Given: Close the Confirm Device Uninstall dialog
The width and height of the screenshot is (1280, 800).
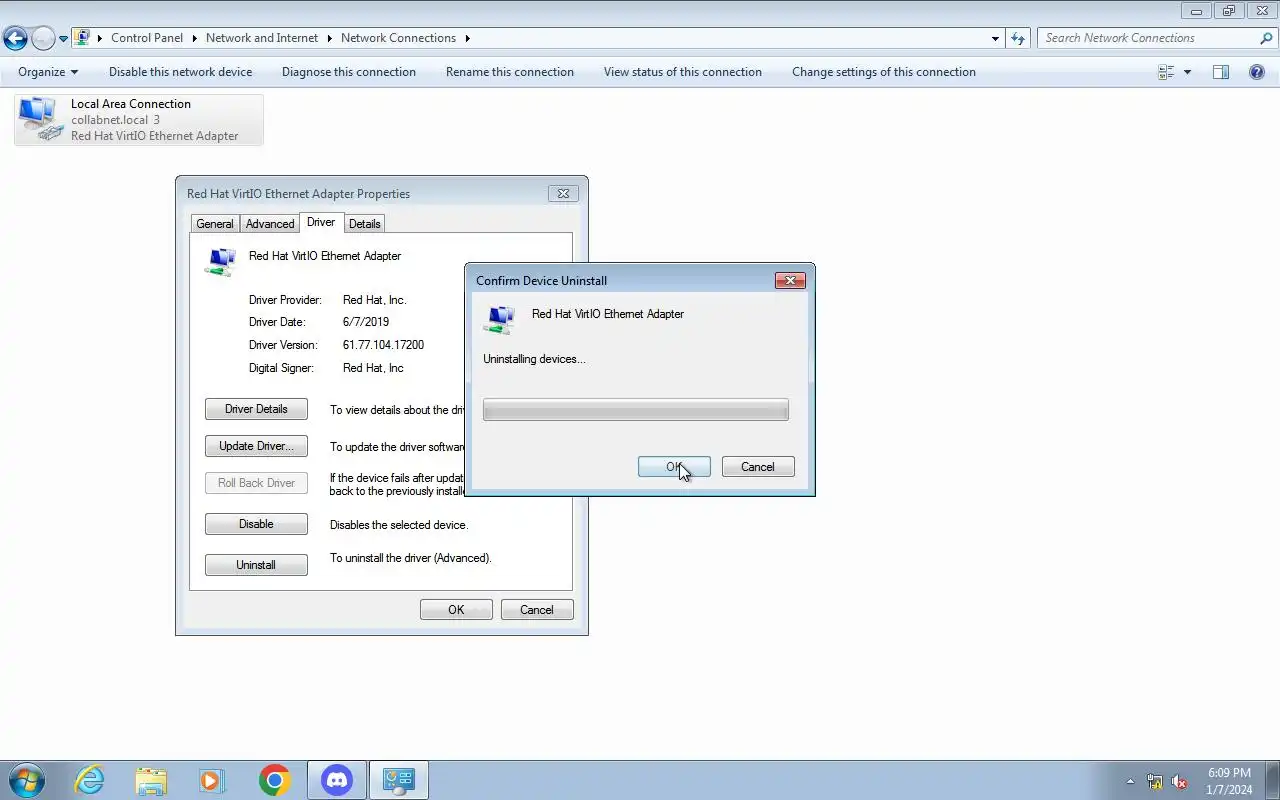Looking at the screenshot, I should click(790, 281).
